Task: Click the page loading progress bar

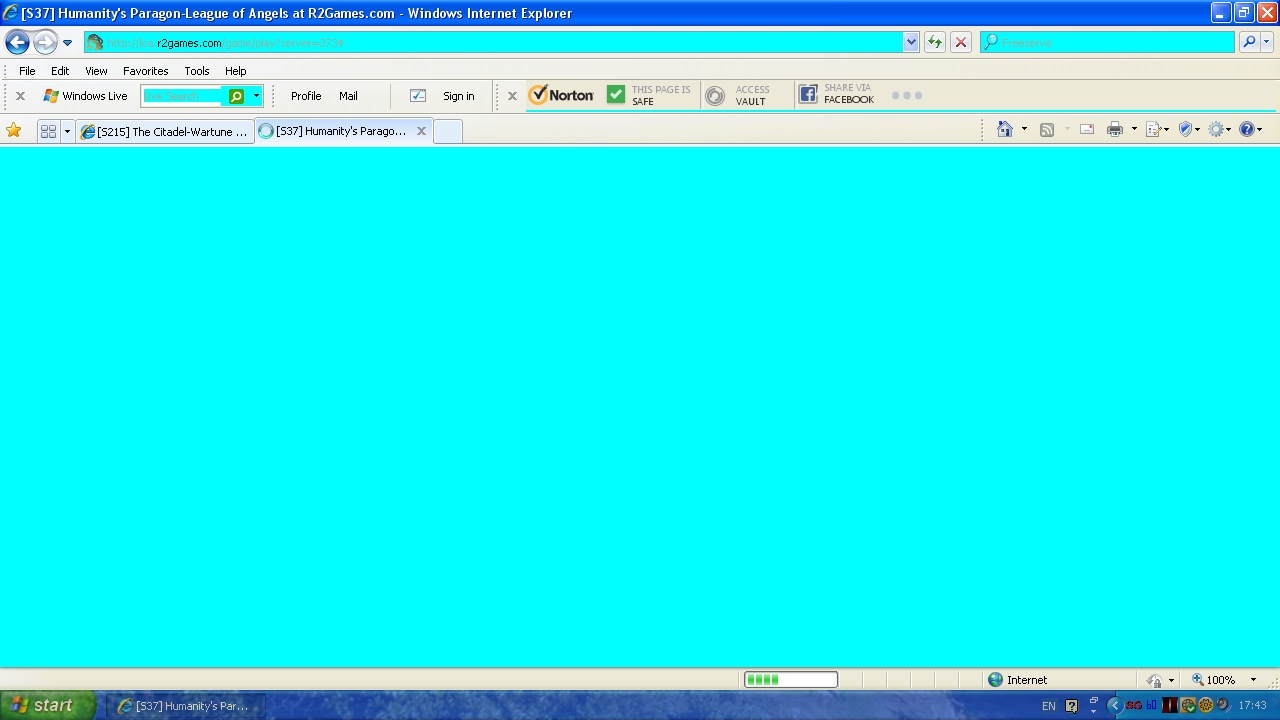Action: pyautogui.click(x=790, y=680)
